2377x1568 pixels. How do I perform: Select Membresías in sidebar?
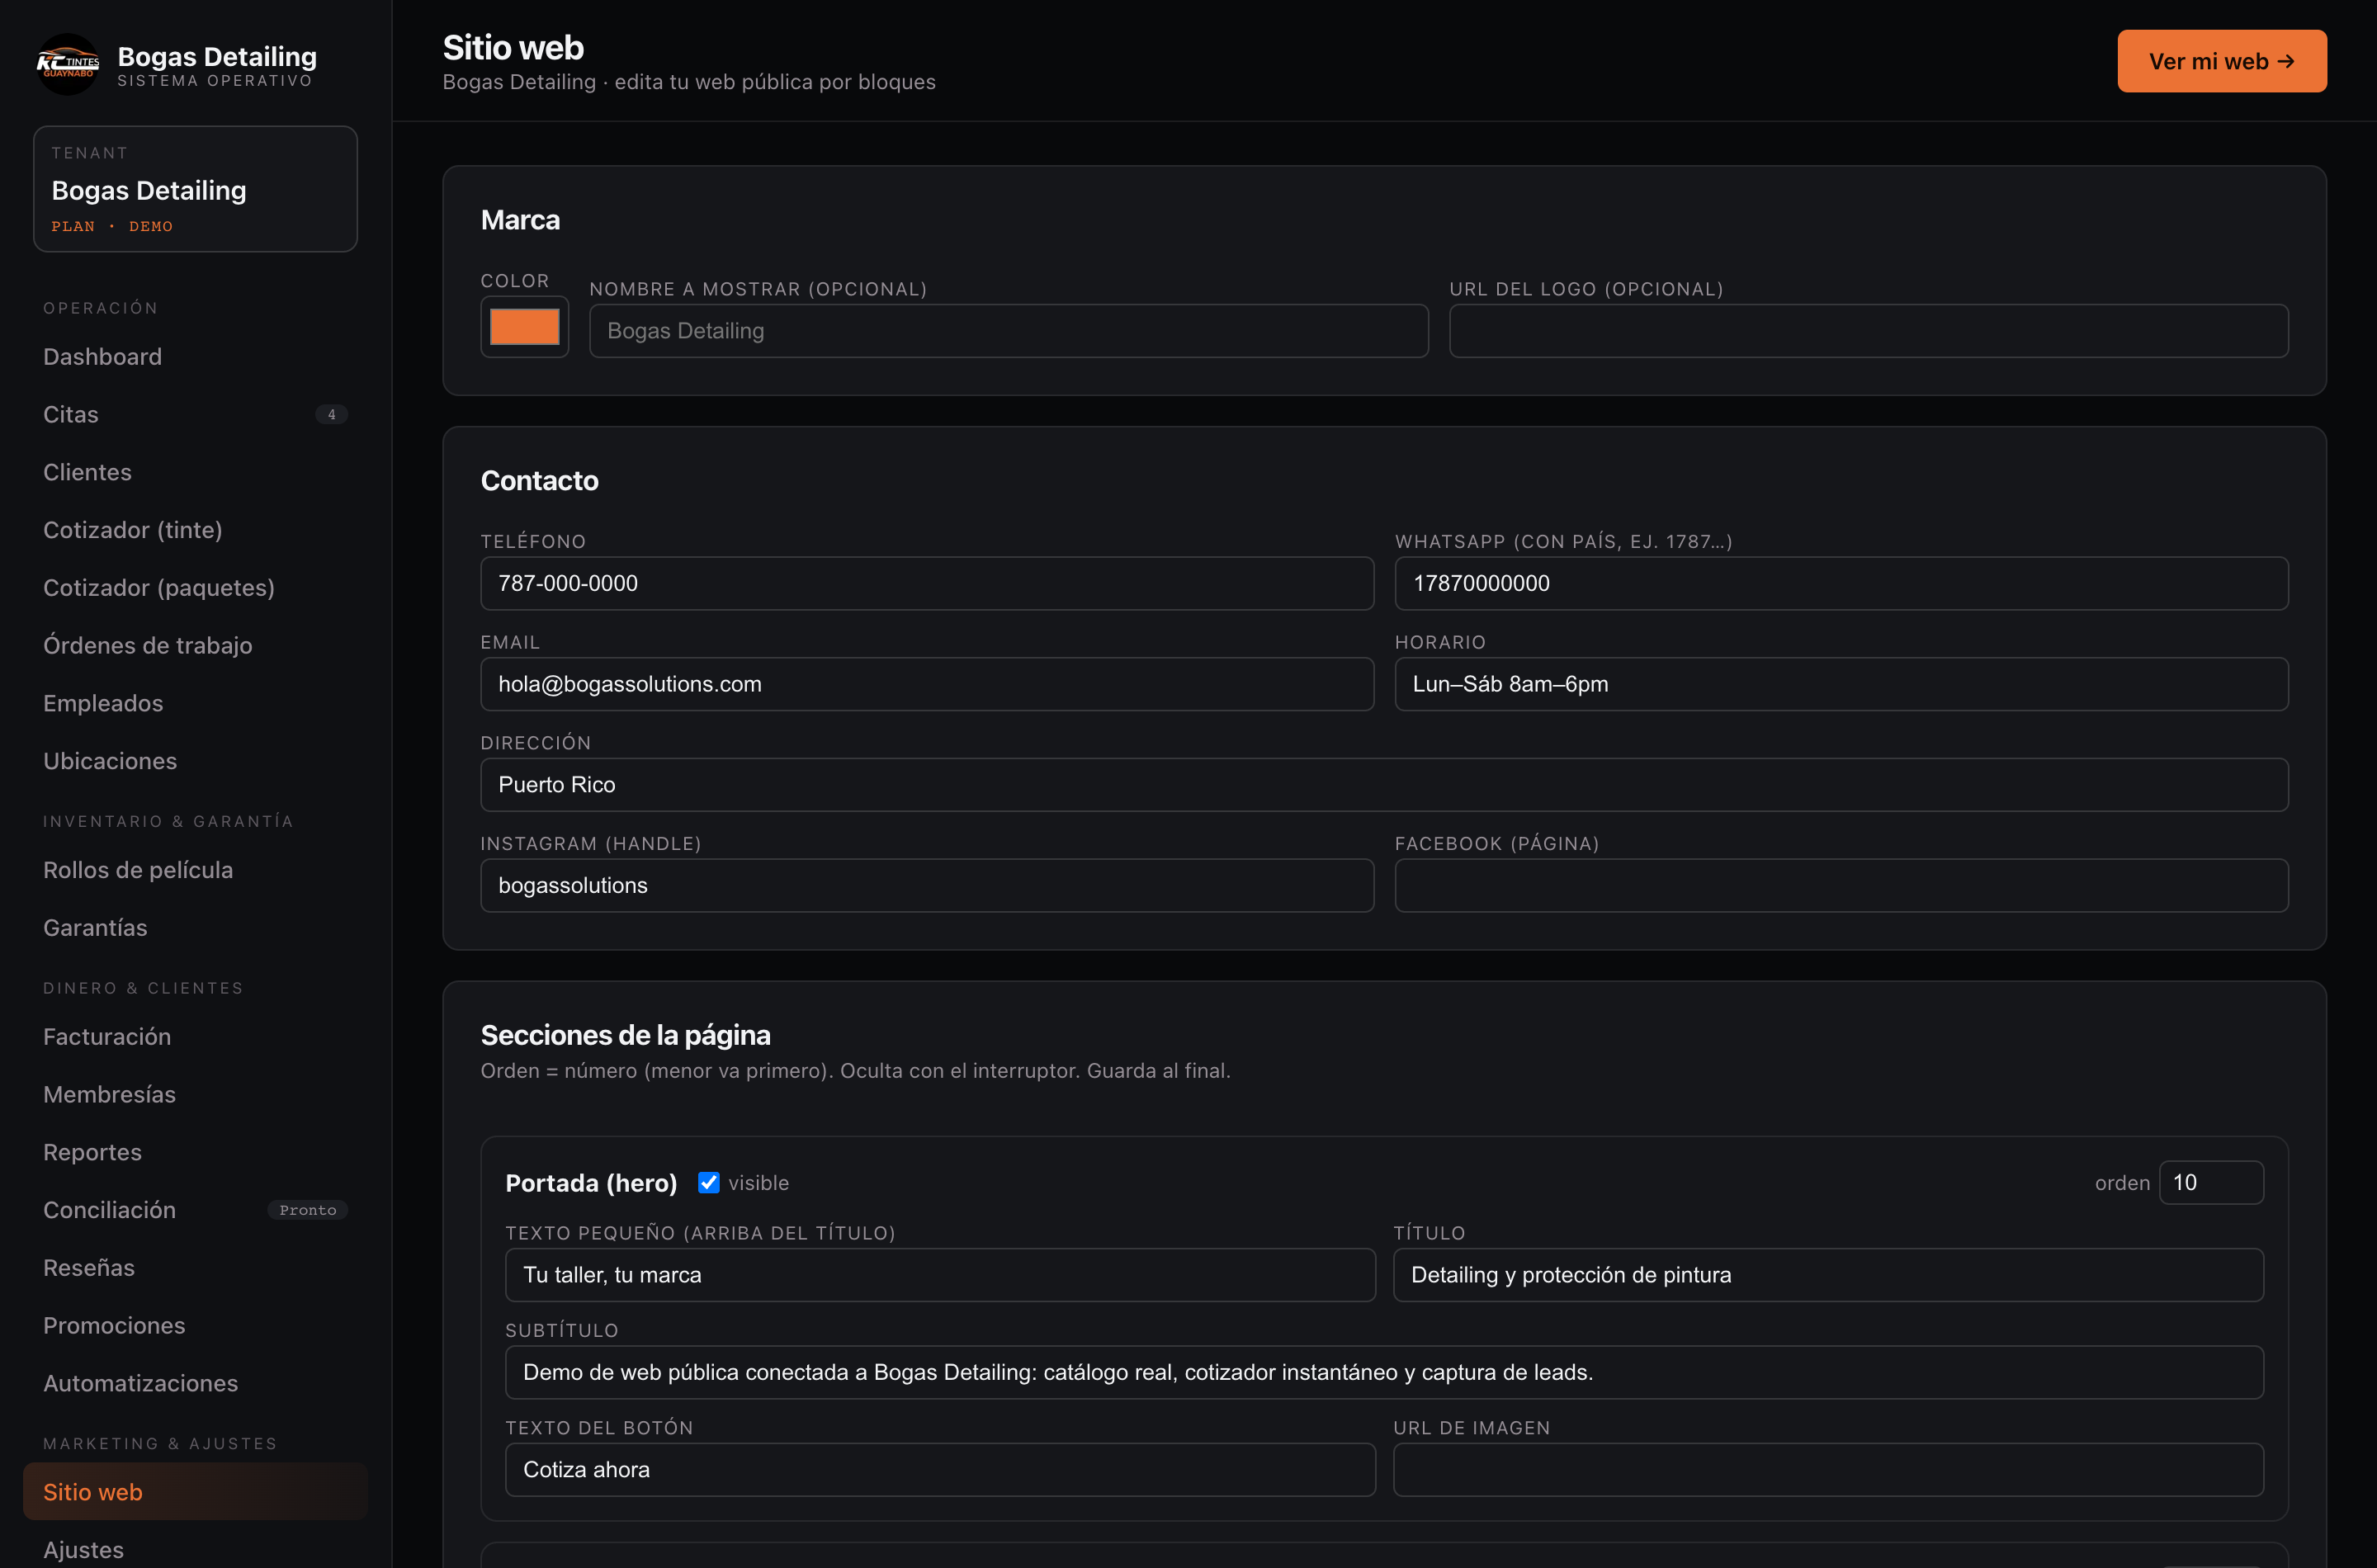point(195,1095)
